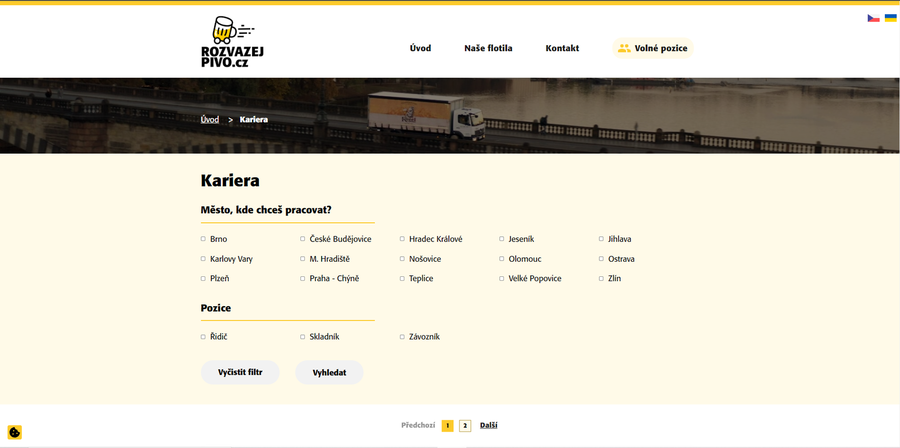Image resolution: width=900 pixels, height=448 pixels.
Task: Tick the Ostrava checkbox
Action: click(x=601, y=259)
